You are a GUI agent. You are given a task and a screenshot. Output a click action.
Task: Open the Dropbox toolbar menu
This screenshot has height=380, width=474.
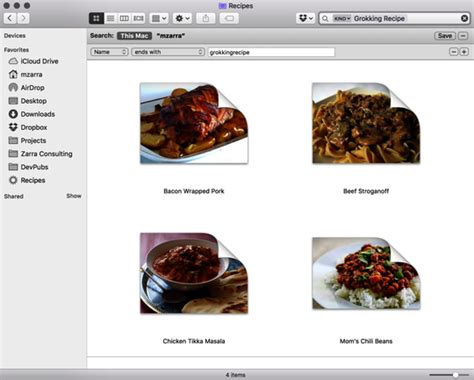point(306,18)
